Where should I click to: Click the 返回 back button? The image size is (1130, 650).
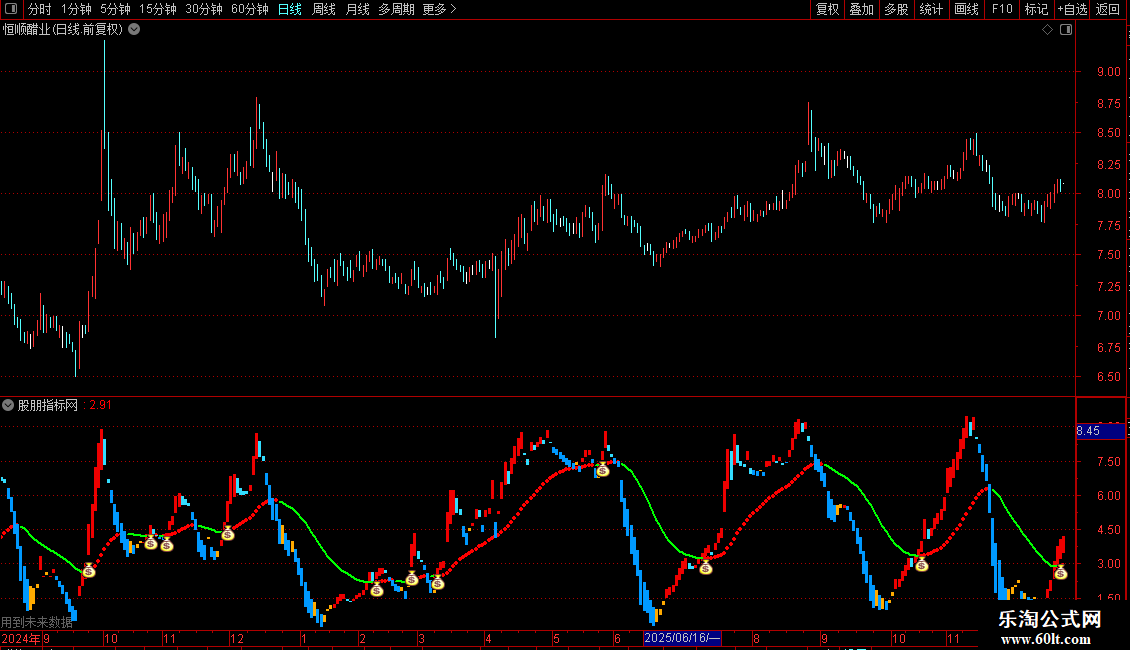click(1108, 9)
